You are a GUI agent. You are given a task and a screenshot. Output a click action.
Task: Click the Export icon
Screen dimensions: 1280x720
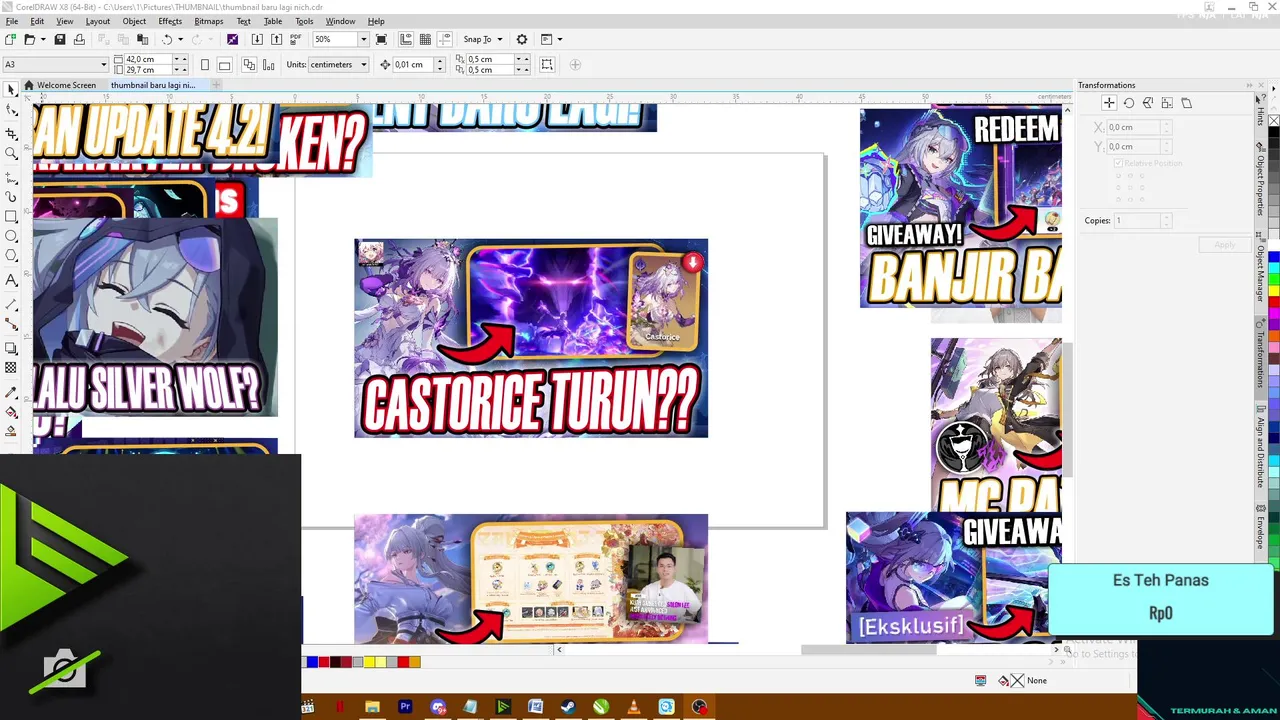click(276, 39)
